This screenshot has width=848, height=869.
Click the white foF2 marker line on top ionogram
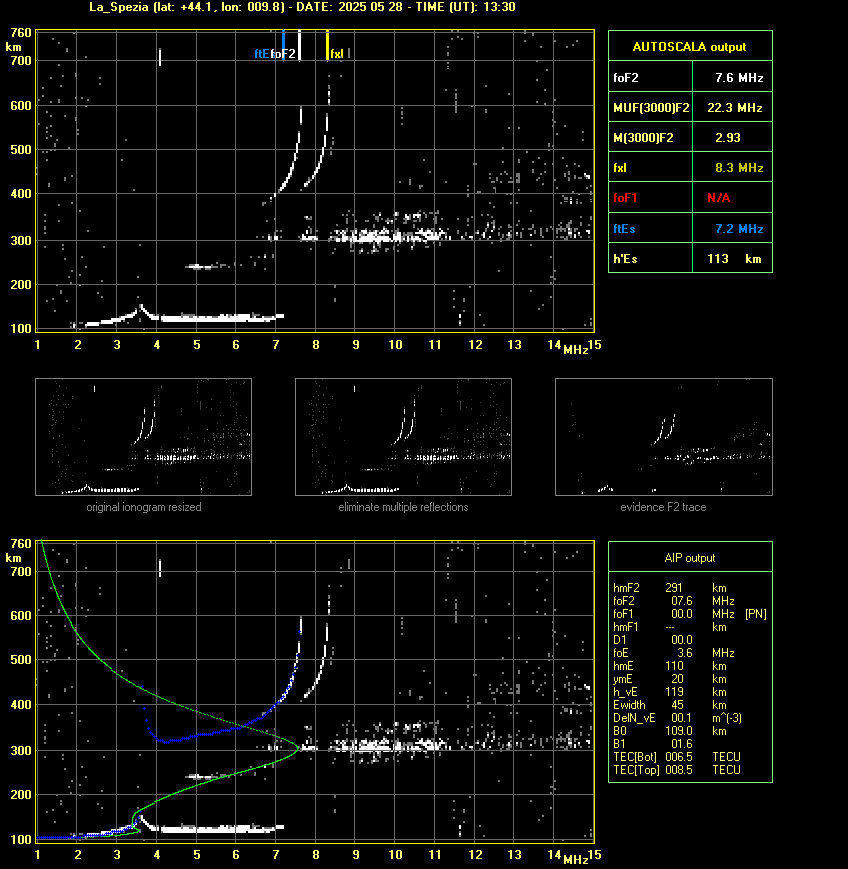[299, 45]
